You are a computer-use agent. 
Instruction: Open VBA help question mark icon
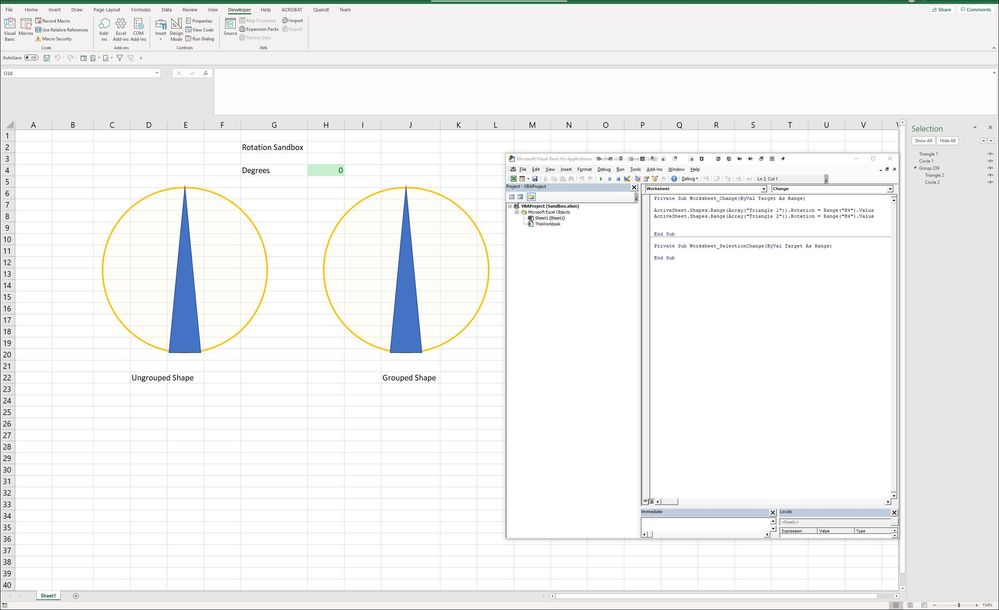674,178
